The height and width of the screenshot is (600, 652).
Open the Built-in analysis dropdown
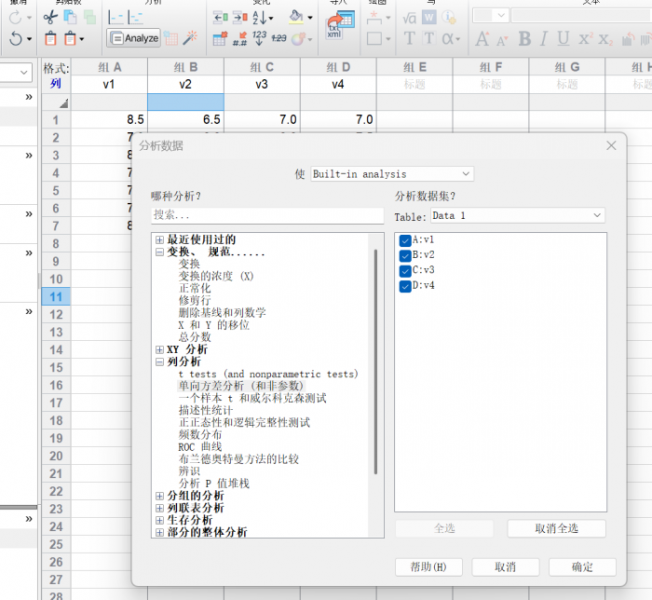pyautogui.click(x=391, y=174)
